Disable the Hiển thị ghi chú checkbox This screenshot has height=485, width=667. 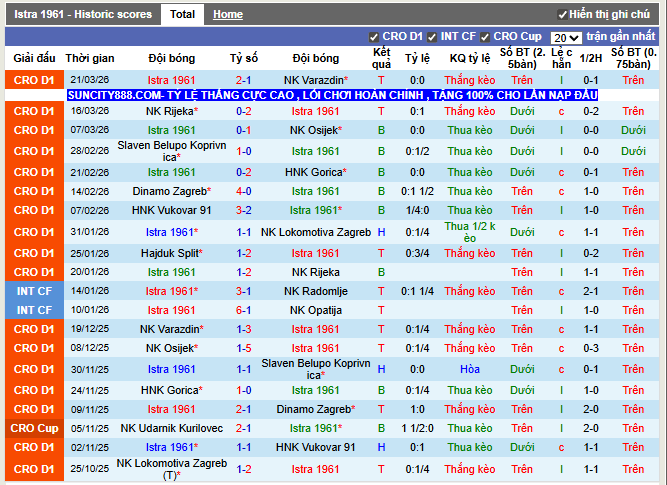563,15
